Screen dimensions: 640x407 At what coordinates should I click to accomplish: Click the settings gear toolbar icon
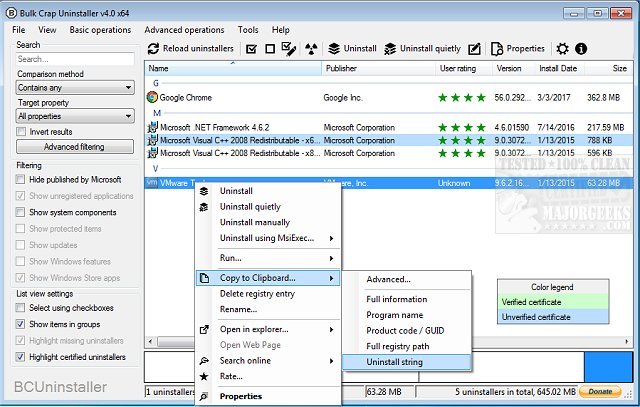coord(563,48)
